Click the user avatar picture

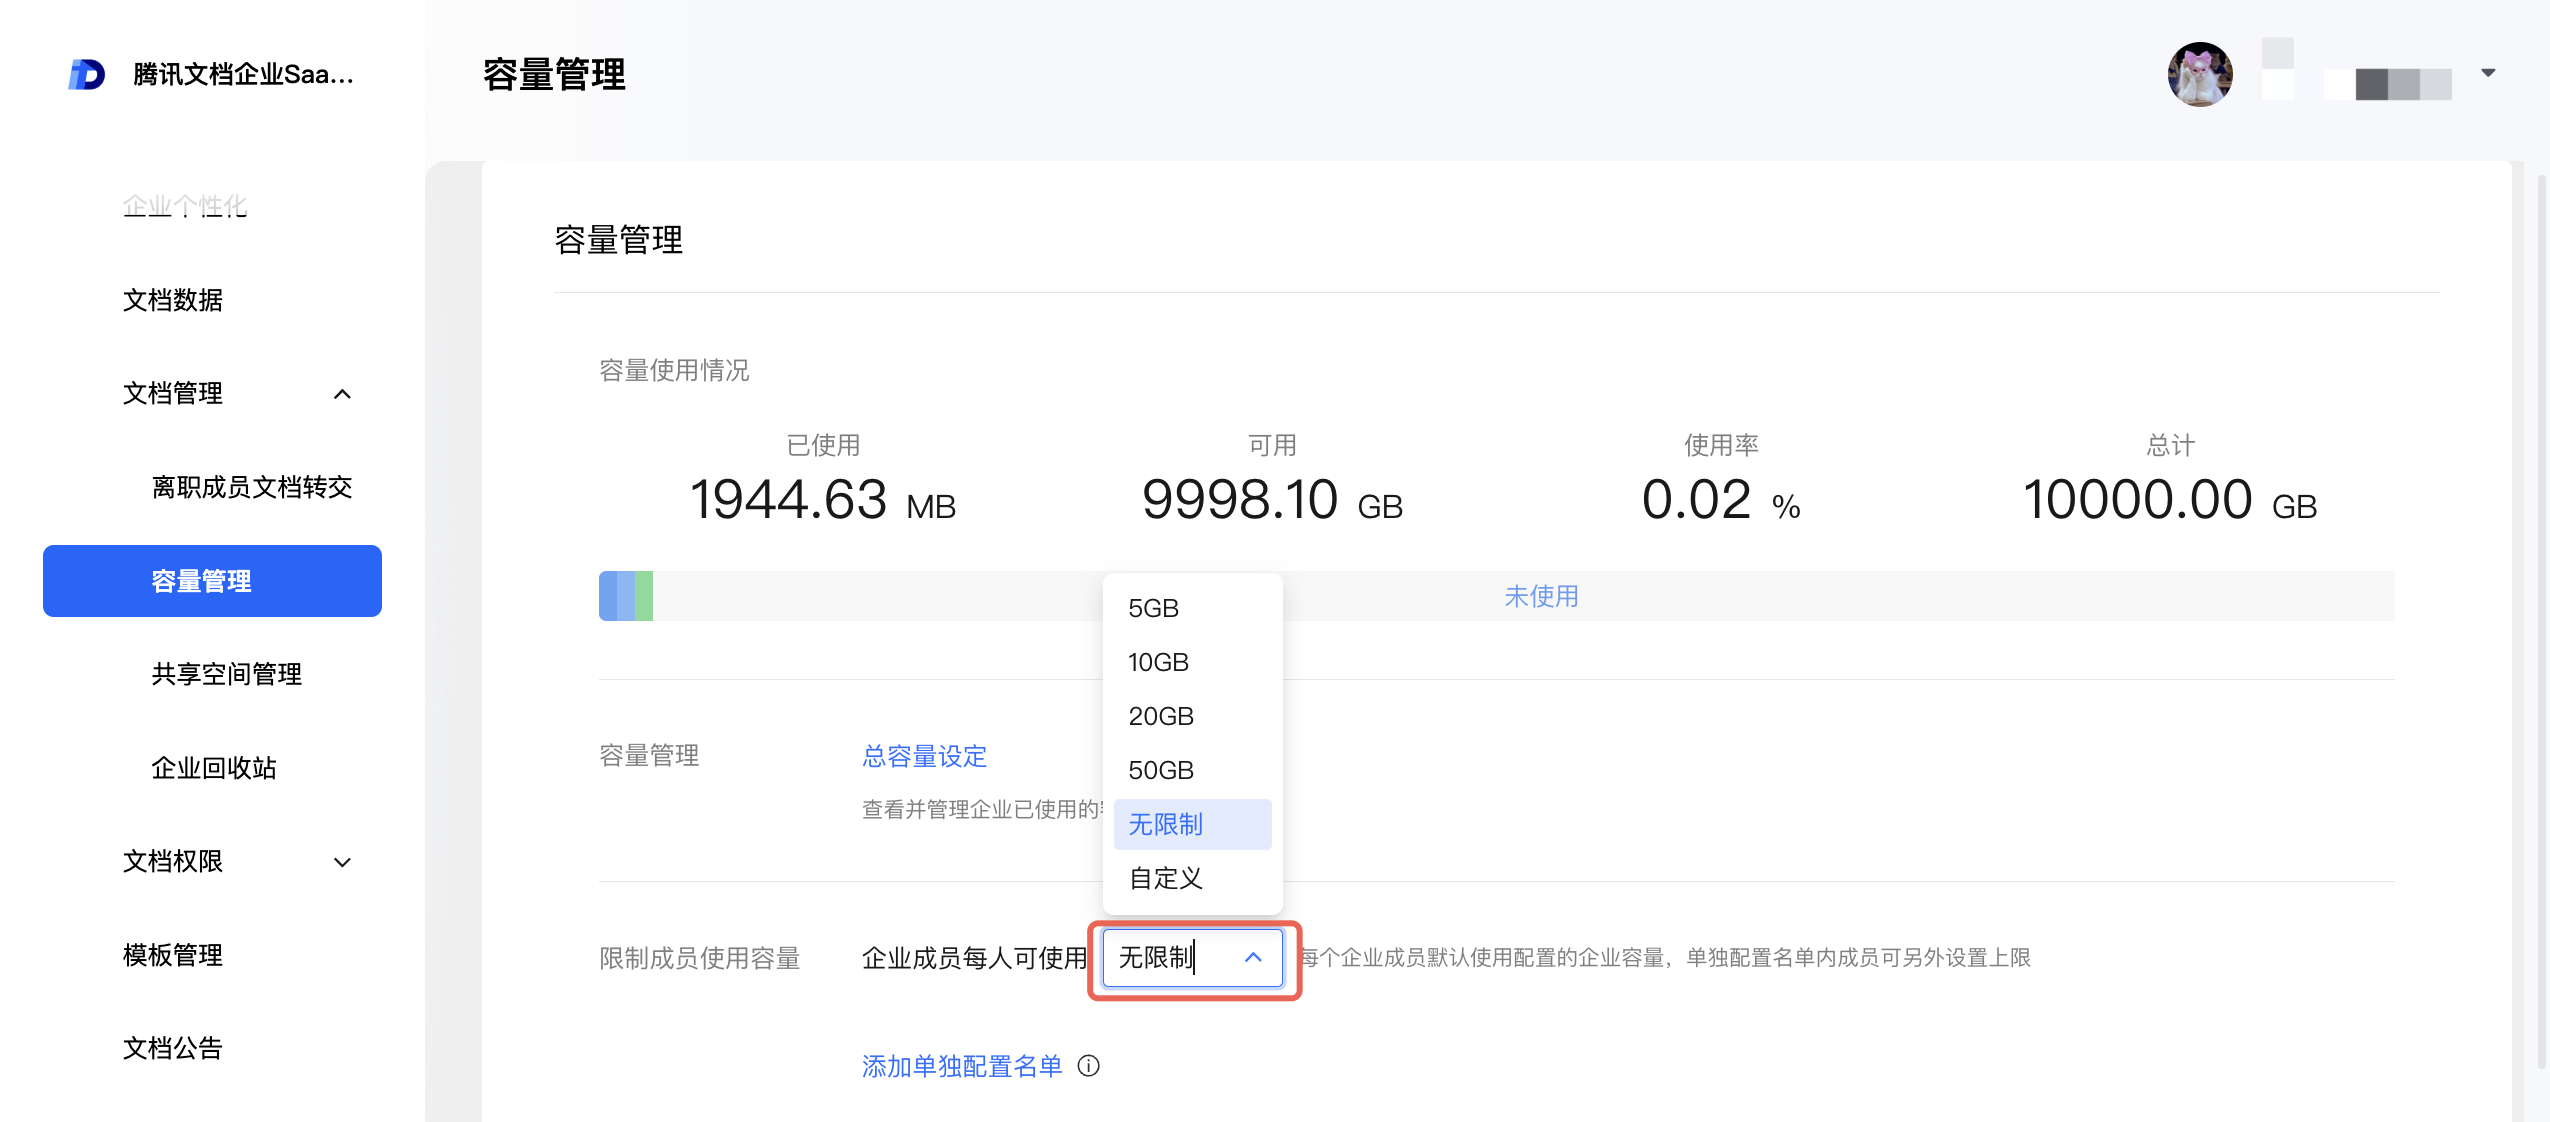[2199, 74]
